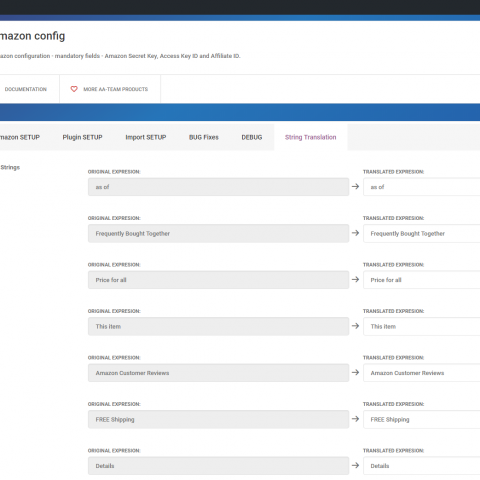Click 'Translated Expresion' label above 'as of'
This screenshot has width=480, height=480.
[393, 172]
